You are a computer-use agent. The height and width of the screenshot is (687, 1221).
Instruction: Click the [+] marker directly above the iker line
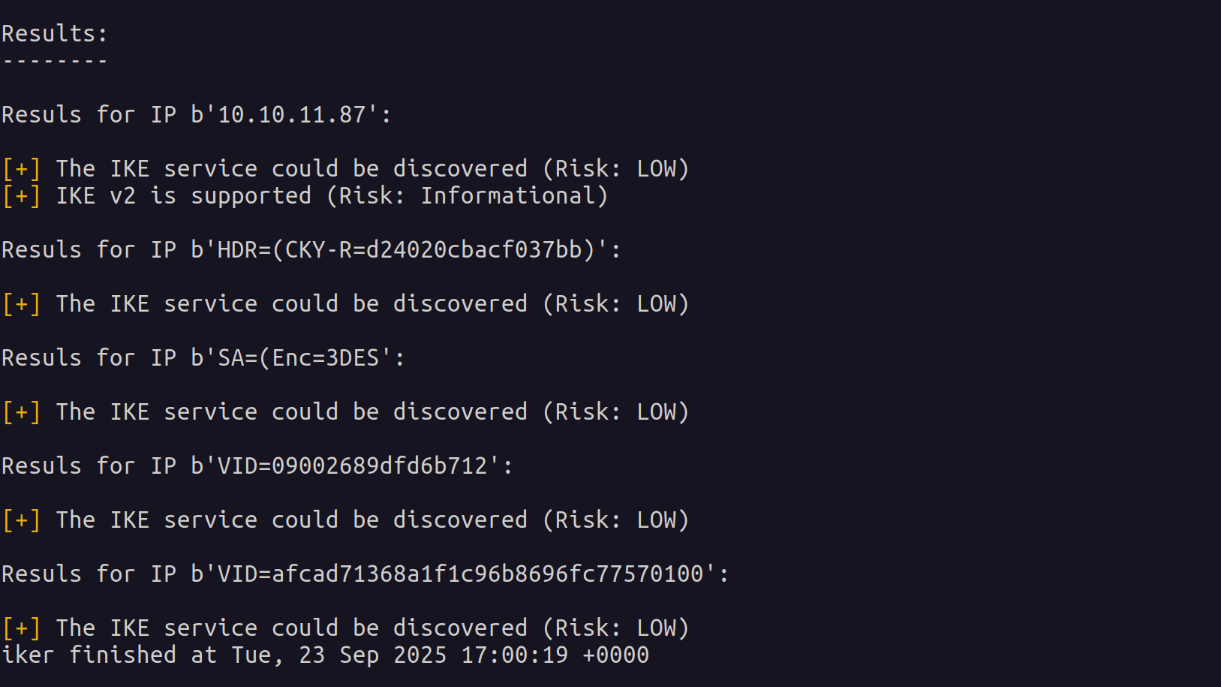21,628
